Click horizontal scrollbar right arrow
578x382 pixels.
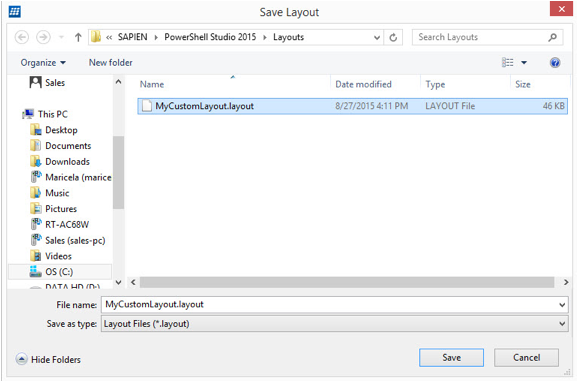tap(566, 282)
